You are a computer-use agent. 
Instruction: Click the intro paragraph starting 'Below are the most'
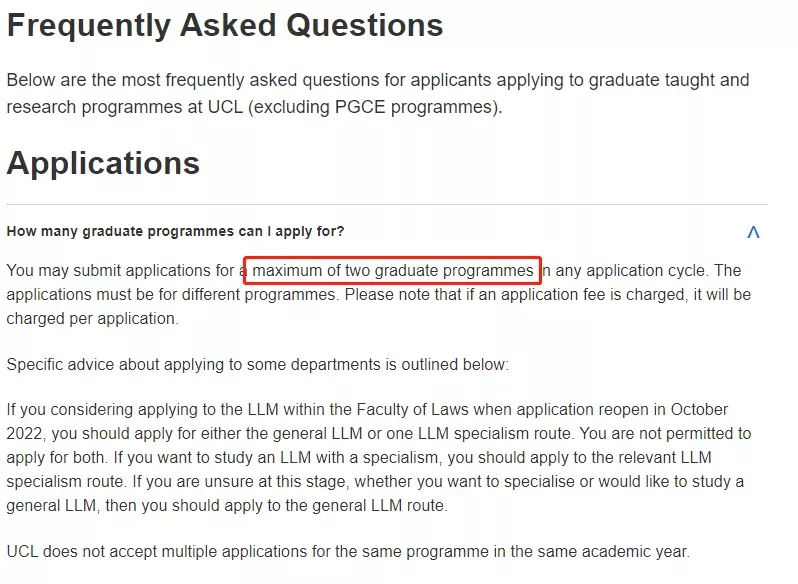[x=378, y=94]
